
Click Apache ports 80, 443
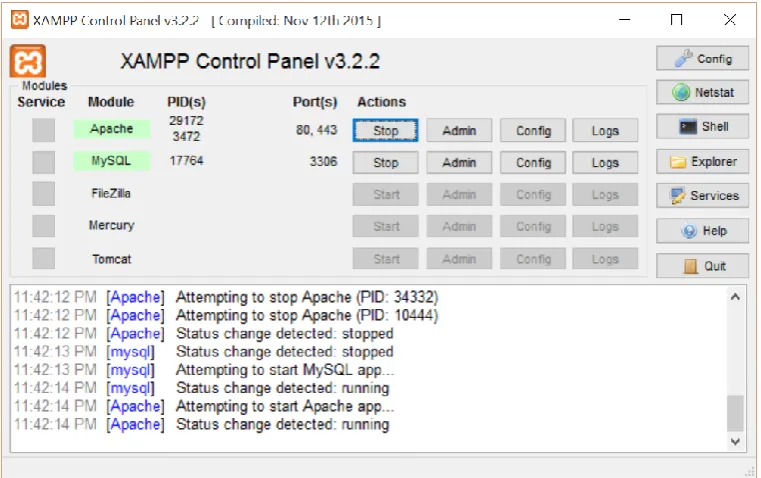pyautogui.click(x=316, y=130)
